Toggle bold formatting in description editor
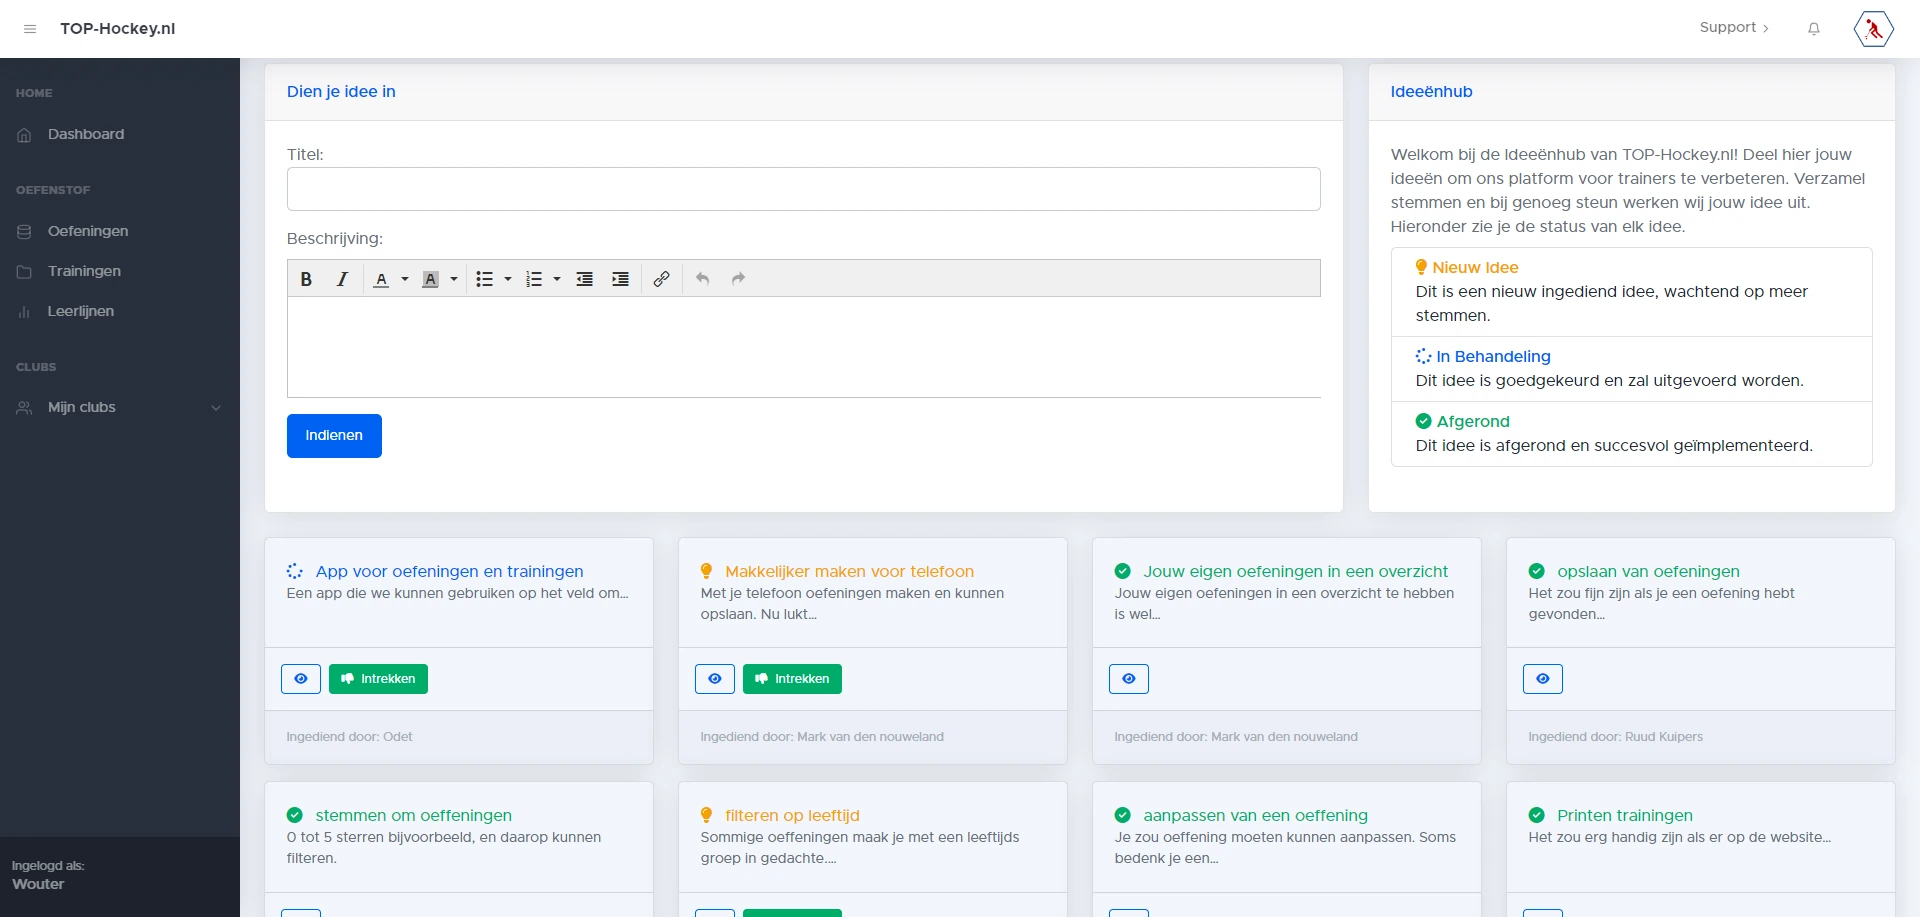 click(306, 279)
